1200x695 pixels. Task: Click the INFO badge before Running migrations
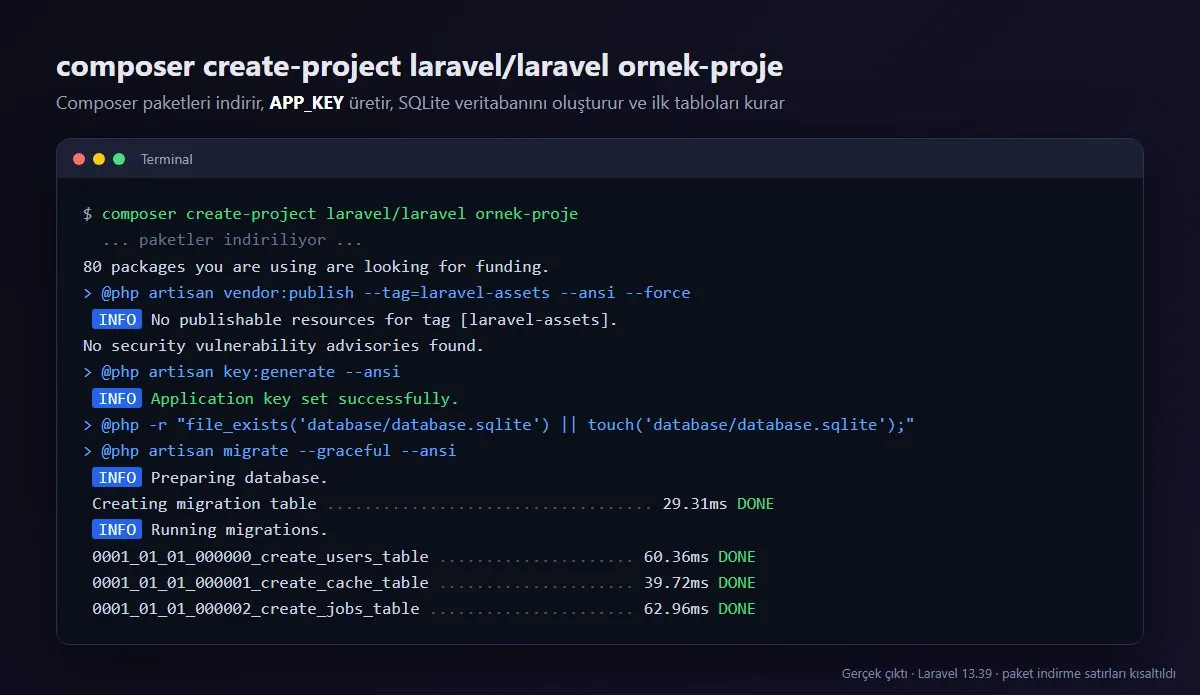[x=117, y=530]
